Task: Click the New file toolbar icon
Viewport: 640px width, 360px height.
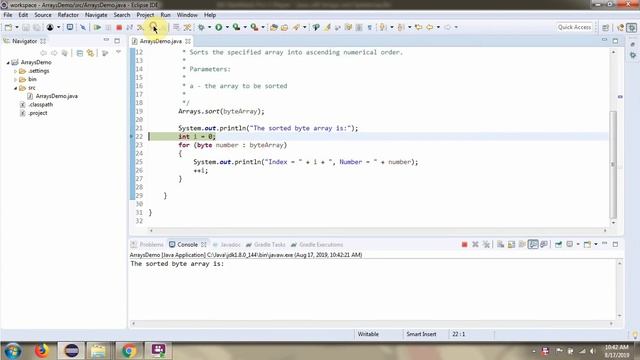Action: pyautogui.click(x=8, y=27)
